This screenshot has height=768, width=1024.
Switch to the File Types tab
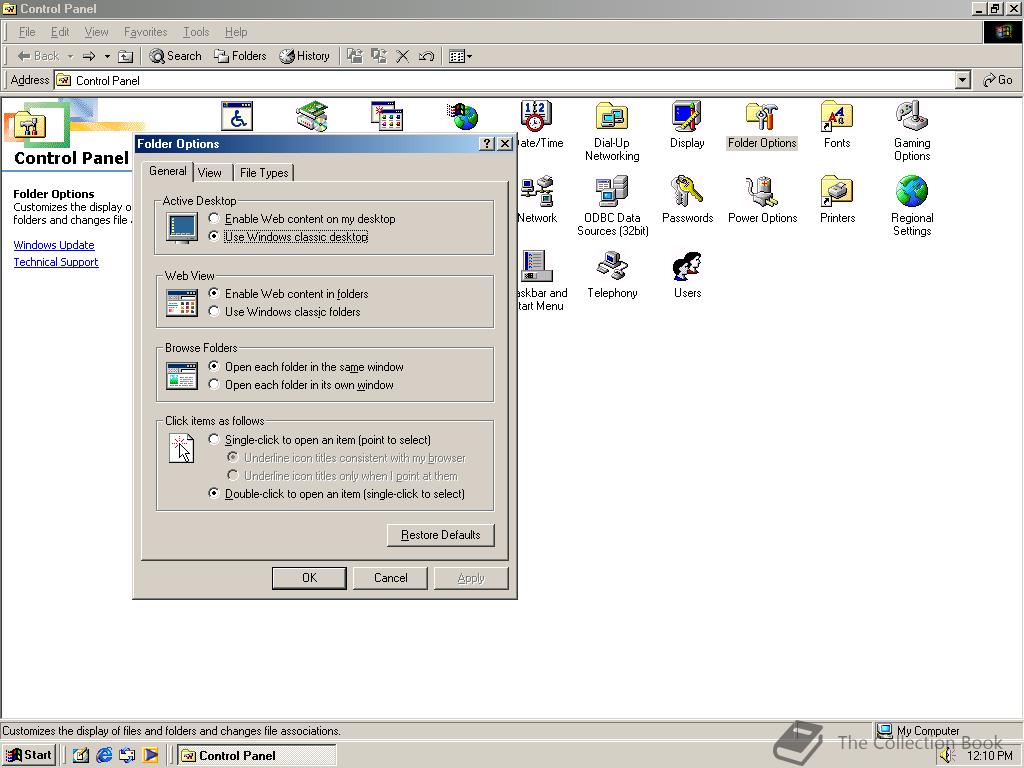263,172
